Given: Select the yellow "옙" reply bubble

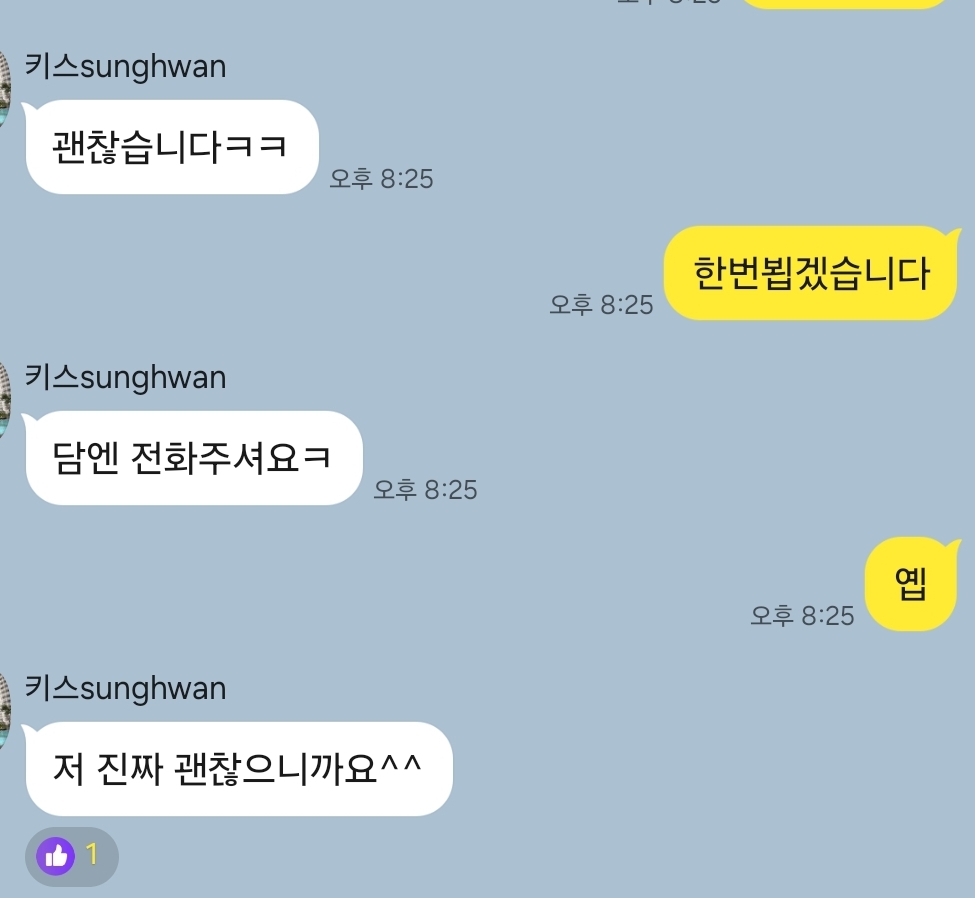Looking at the screenshot, I should coord(912,584).
